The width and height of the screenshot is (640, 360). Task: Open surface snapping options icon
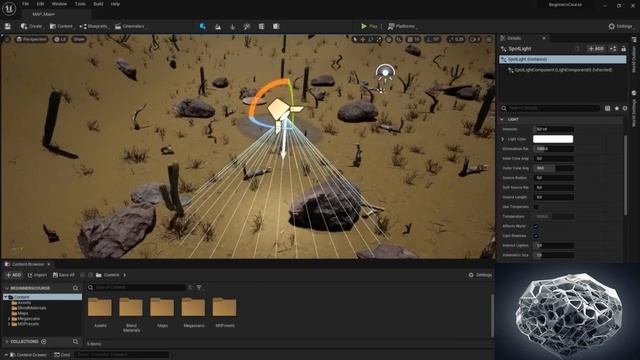coord(399,39)
